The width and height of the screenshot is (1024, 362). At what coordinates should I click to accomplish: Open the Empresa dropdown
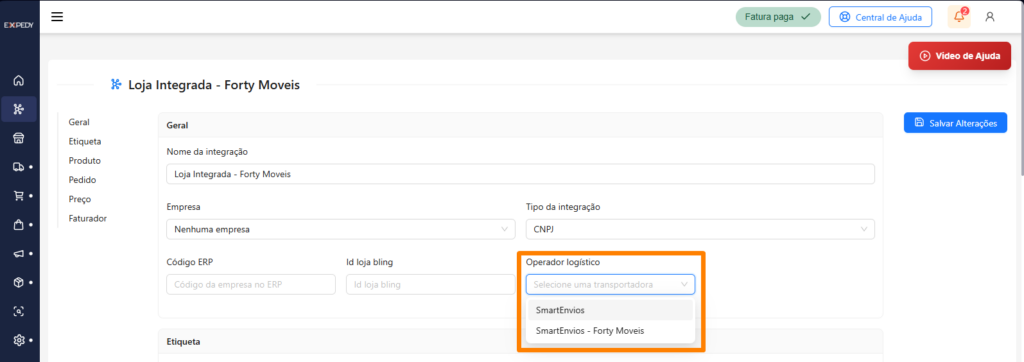tap(341, 229)
